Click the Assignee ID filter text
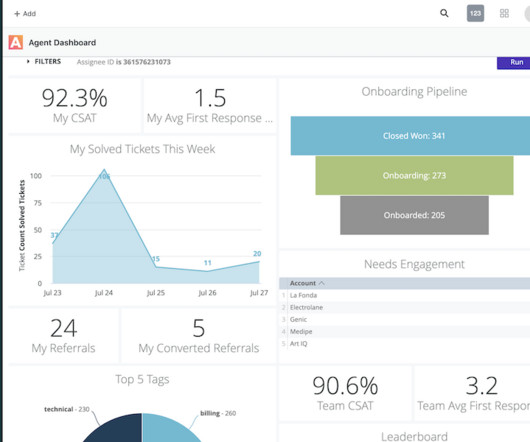 click(x=124, y=62)
